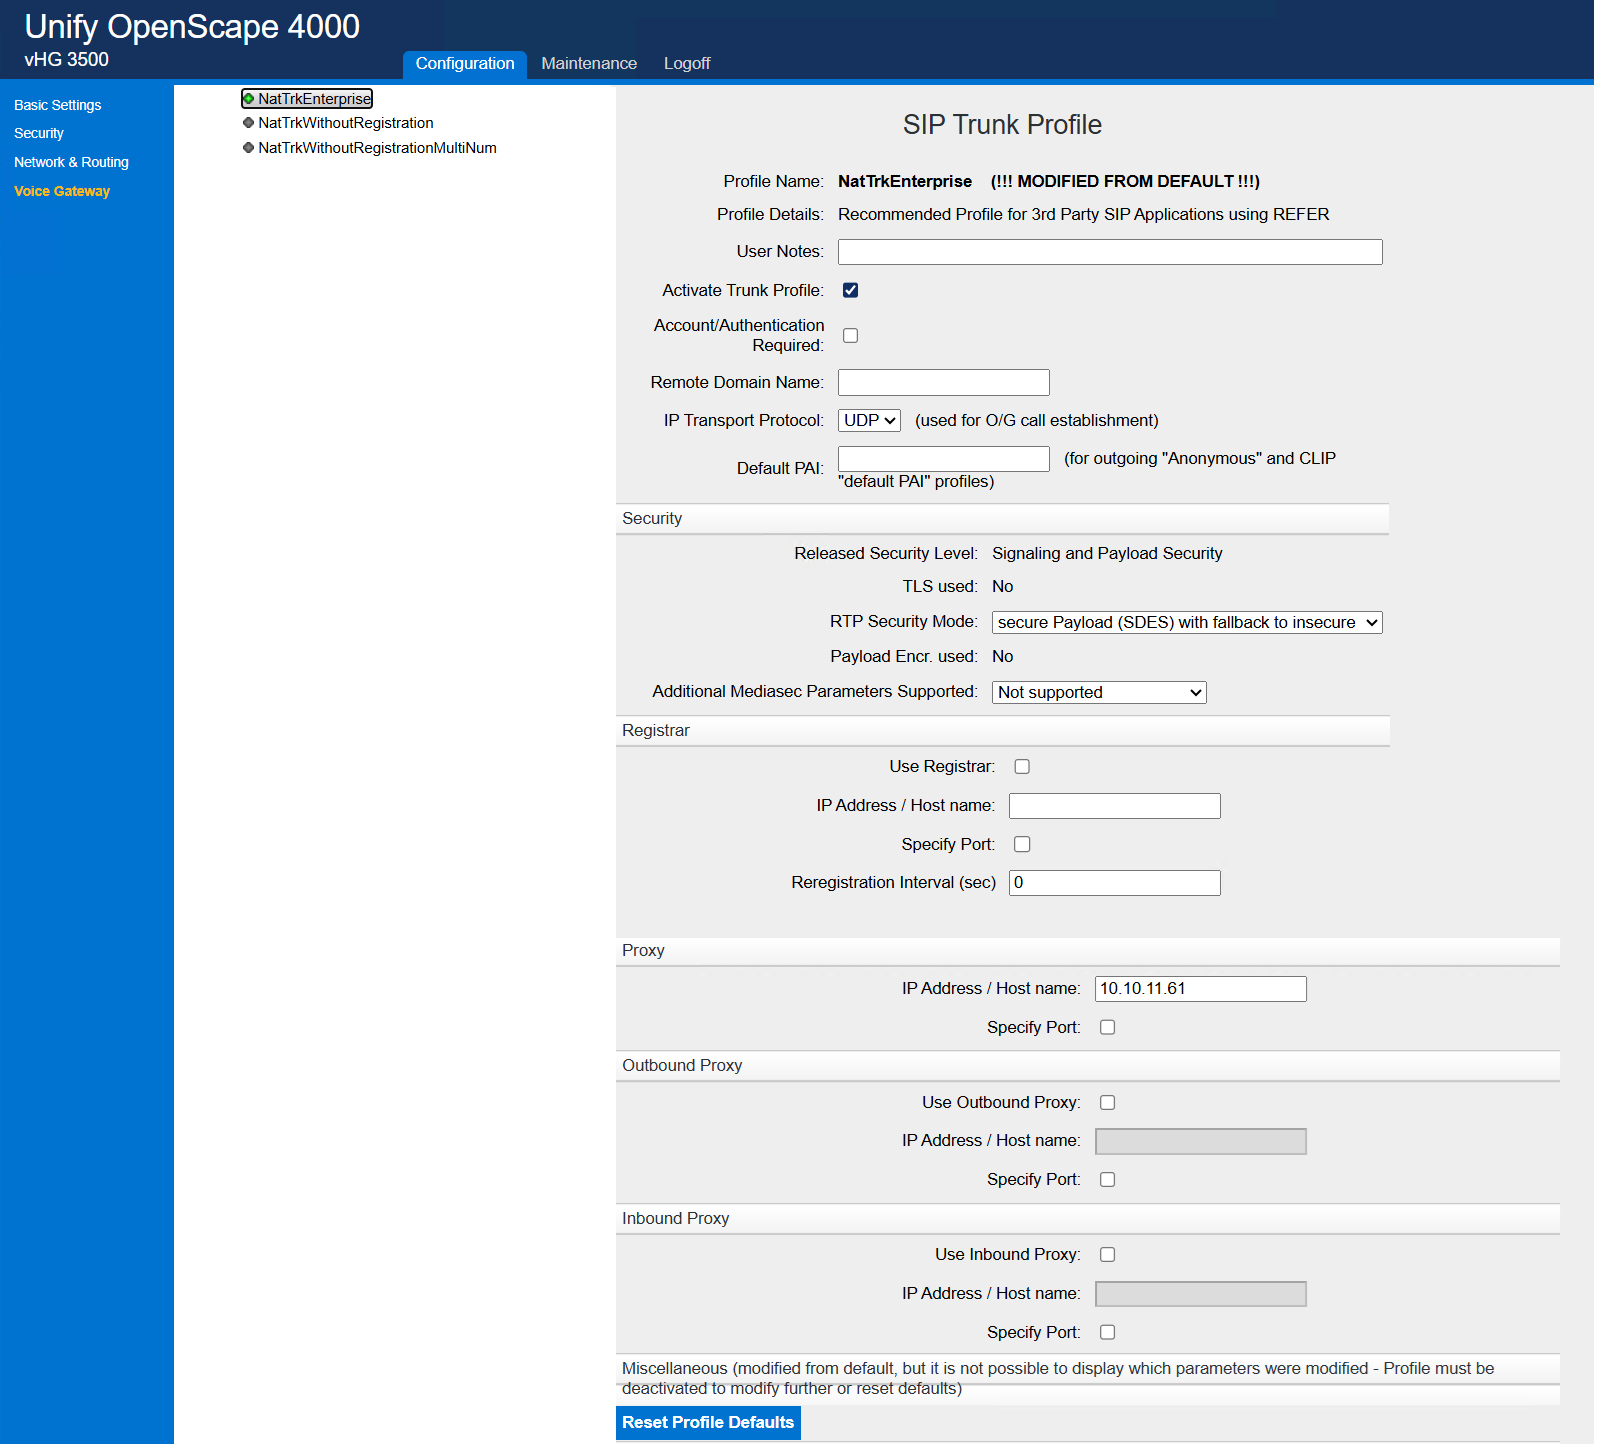
Task: Click the Reset Profile Defaults button
Action: click(708, 1423)
